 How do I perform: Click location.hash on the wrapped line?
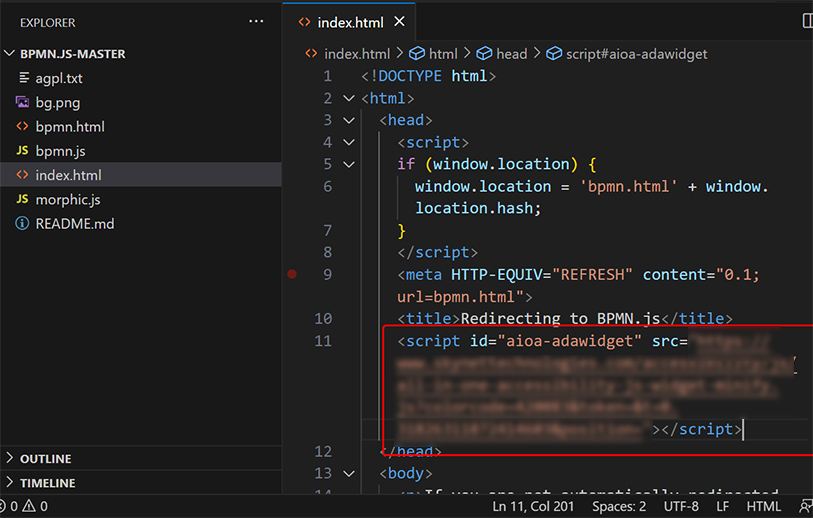pos(474,208)
